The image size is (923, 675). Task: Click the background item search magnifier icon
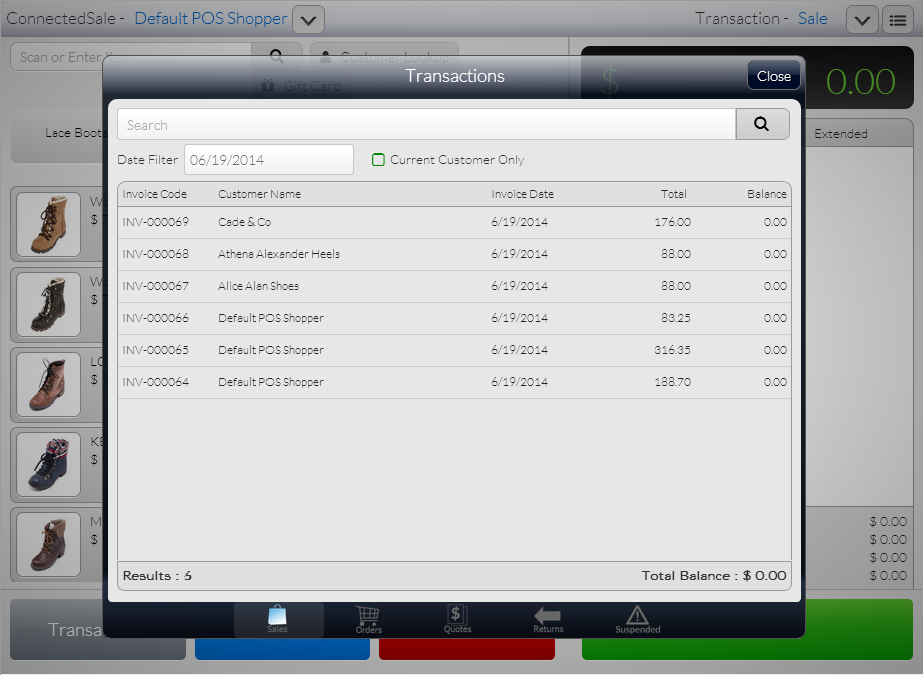pyautogui.click(x=277, y=56)
